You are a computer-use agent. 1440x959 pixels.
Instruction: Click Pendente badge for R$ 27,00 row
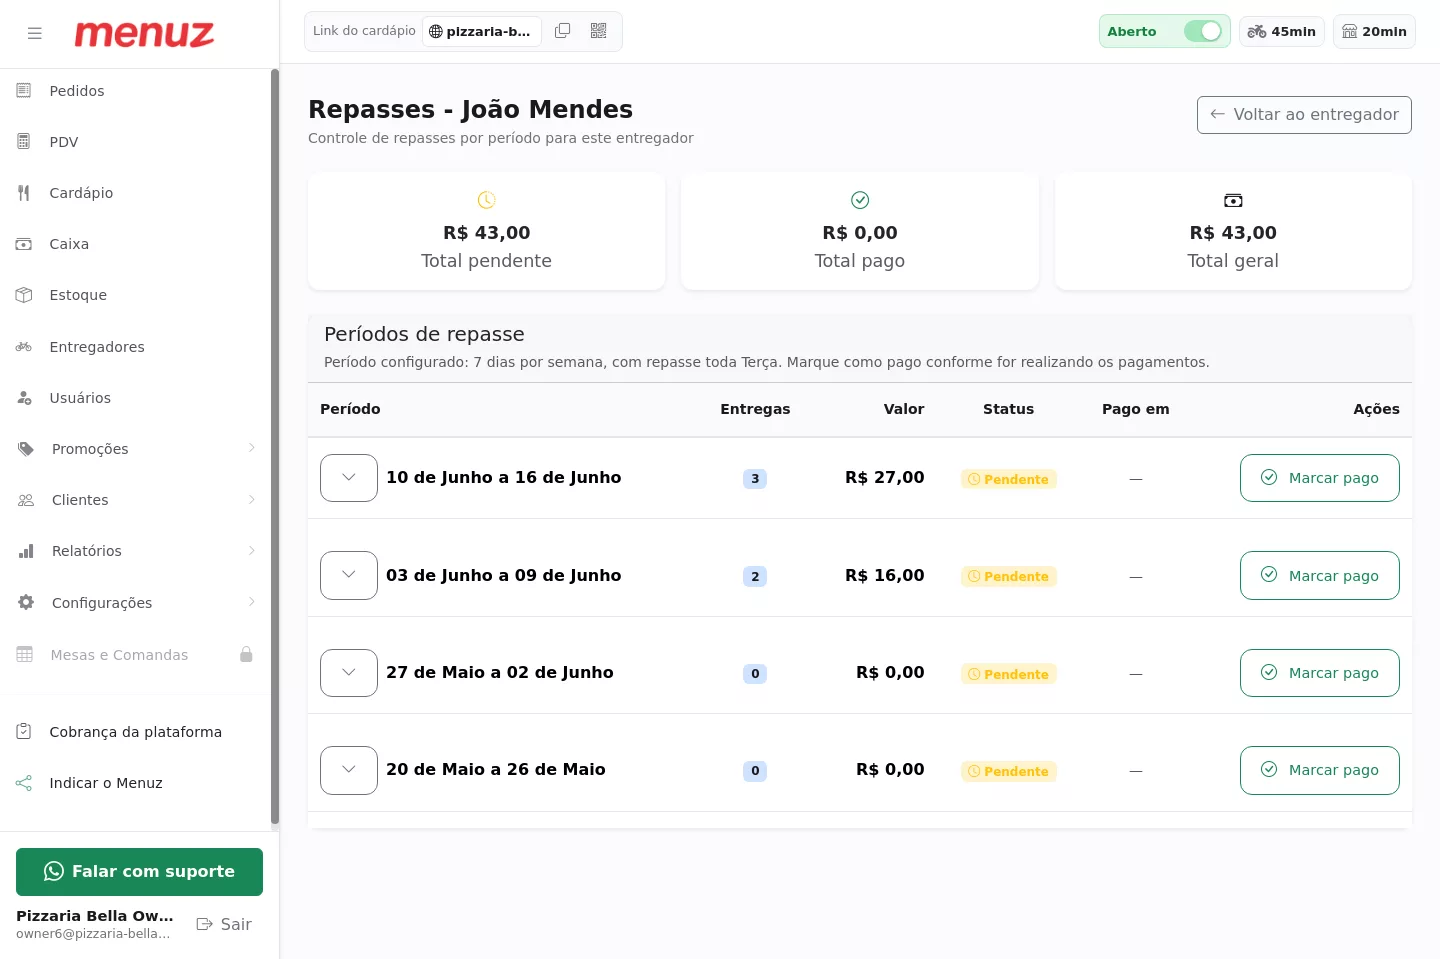(1008, 479)
